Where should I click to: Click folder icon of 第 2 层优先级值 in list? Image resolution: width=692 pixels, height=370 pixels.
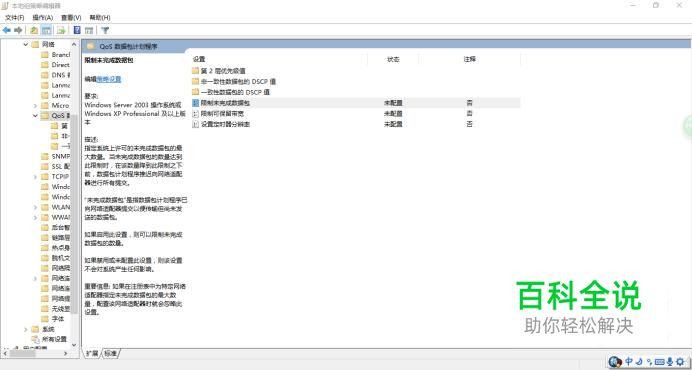(196, 71)
